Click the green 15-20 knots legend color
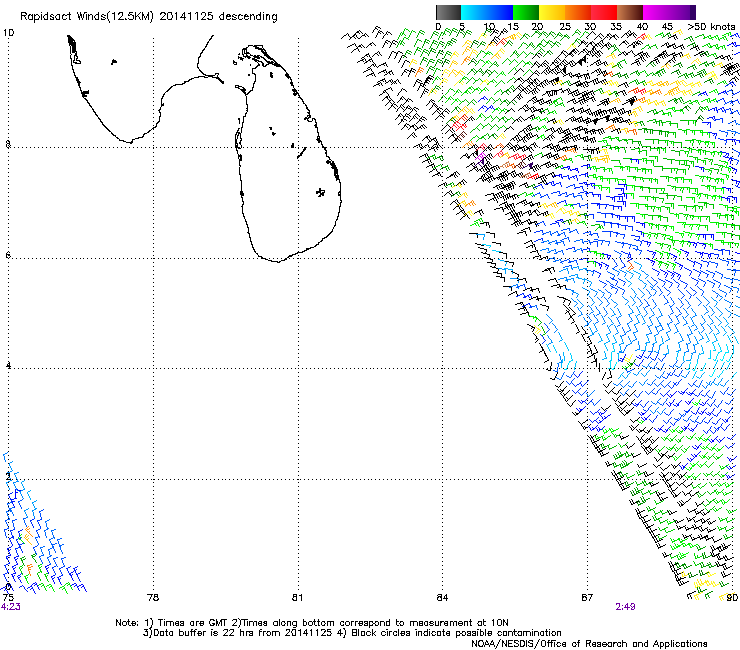Viewport: 740px width, 650px height. 526,12
